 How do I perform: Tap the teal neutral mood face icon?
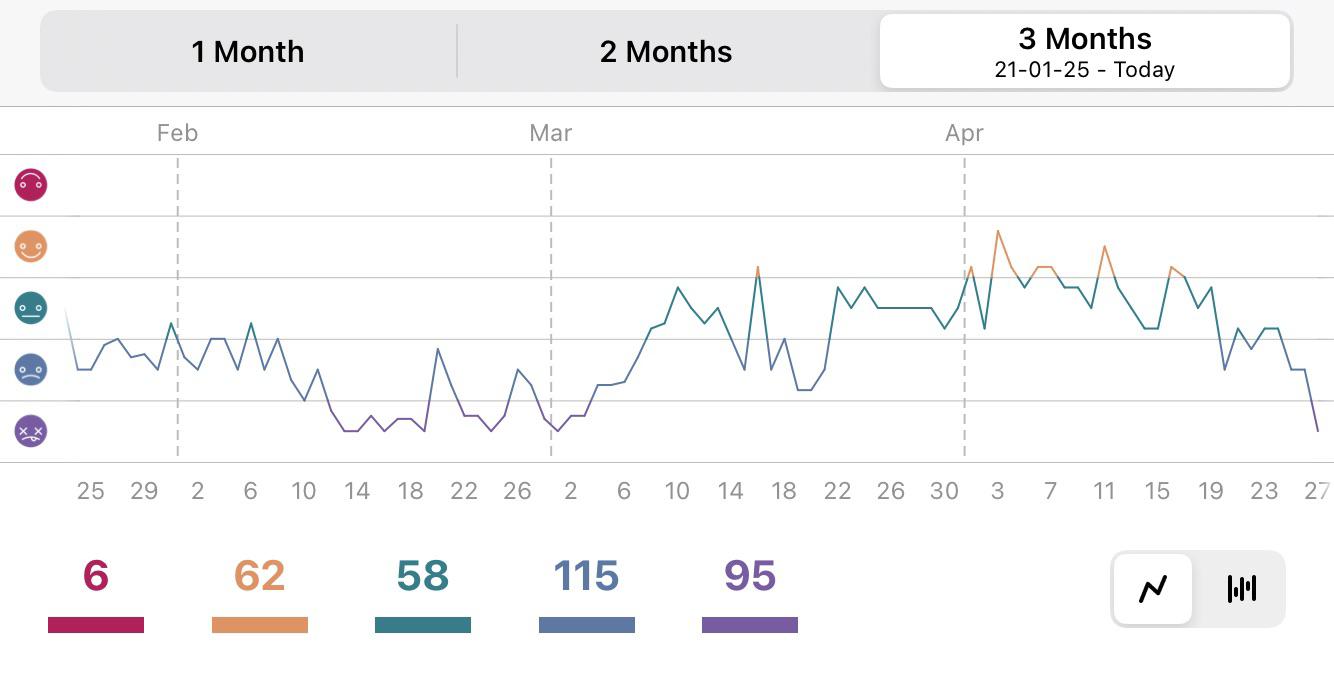coord(31,308)
